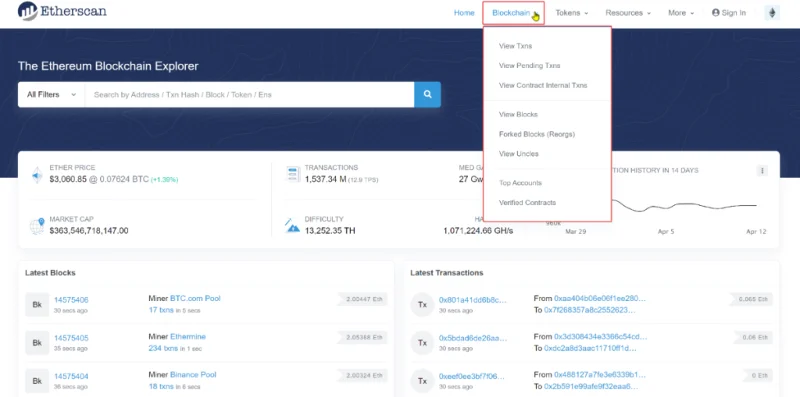Click the Ether Price diamond icon
Viewport: 800px width, 397px height.
point(37,174)
